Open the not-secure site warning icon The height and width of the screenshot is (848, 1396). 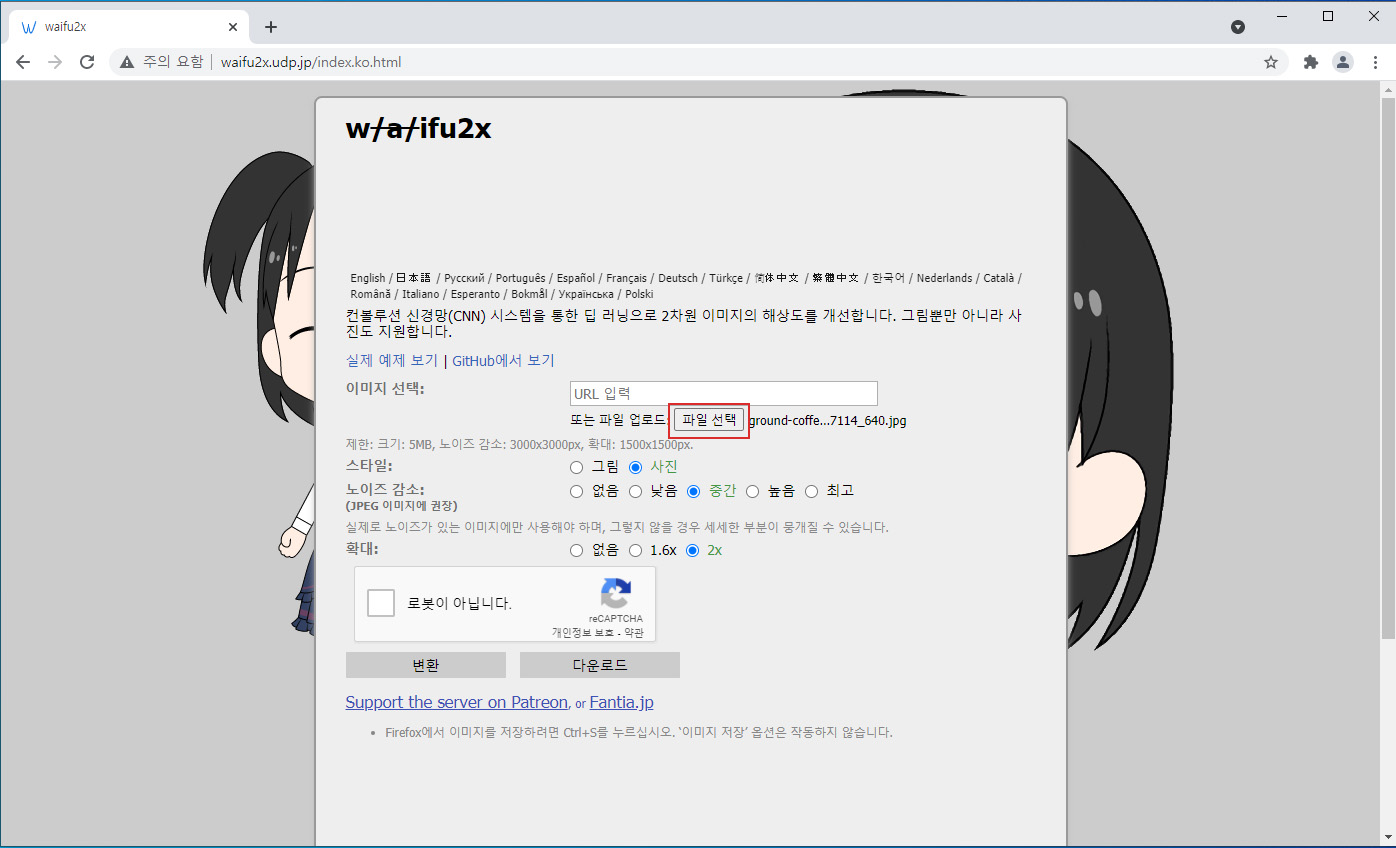(127, 62)
